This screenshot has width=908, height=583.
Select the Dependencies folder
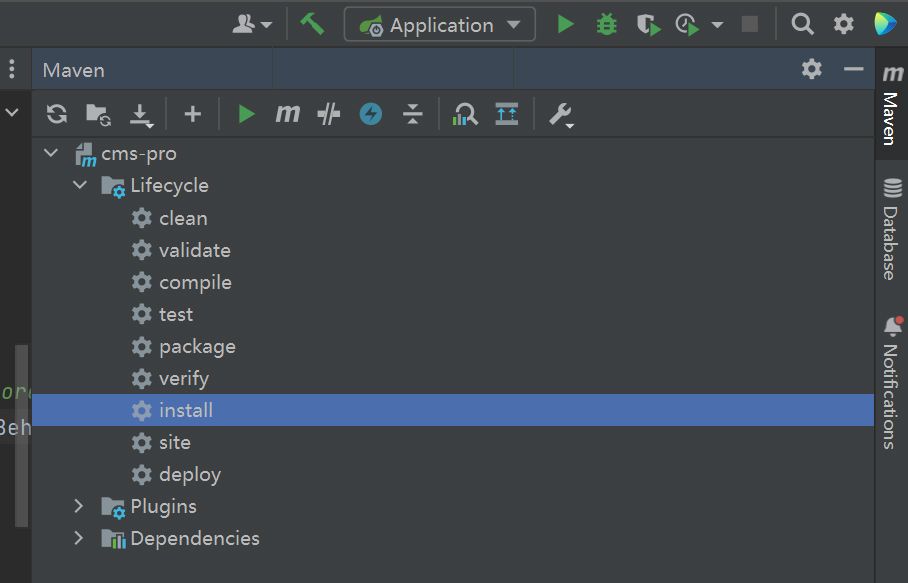coord(195,538)
